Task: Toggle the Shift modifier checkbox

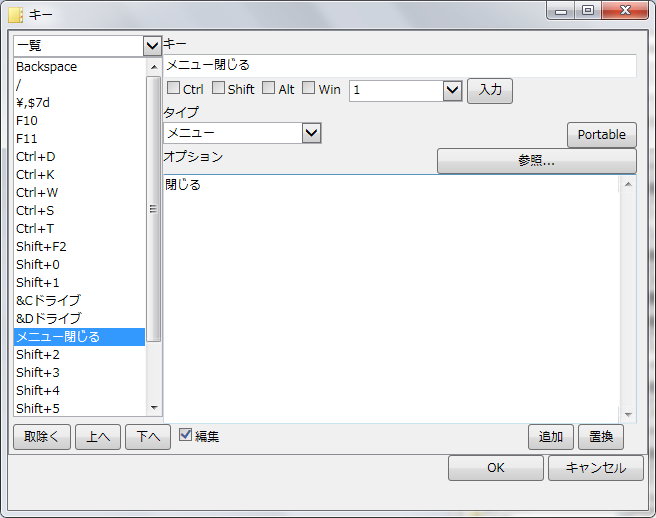Action: (x=218, y=88)
